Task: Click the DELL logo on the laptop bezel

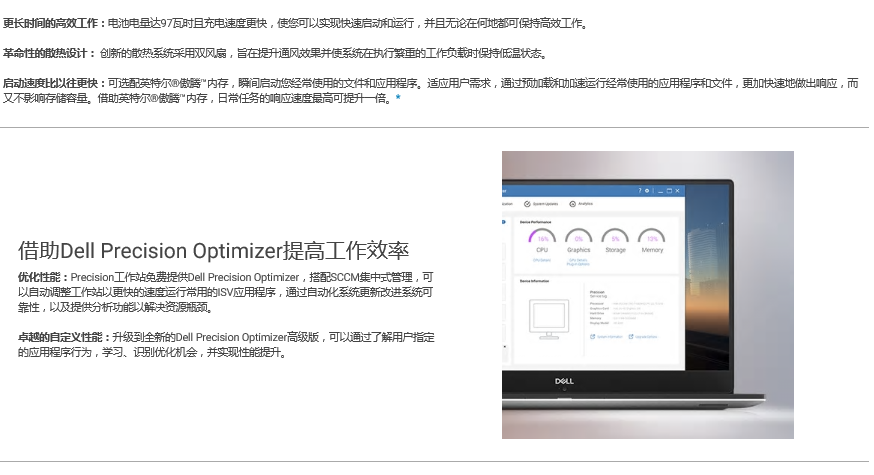Action: (x=563, y=381)
